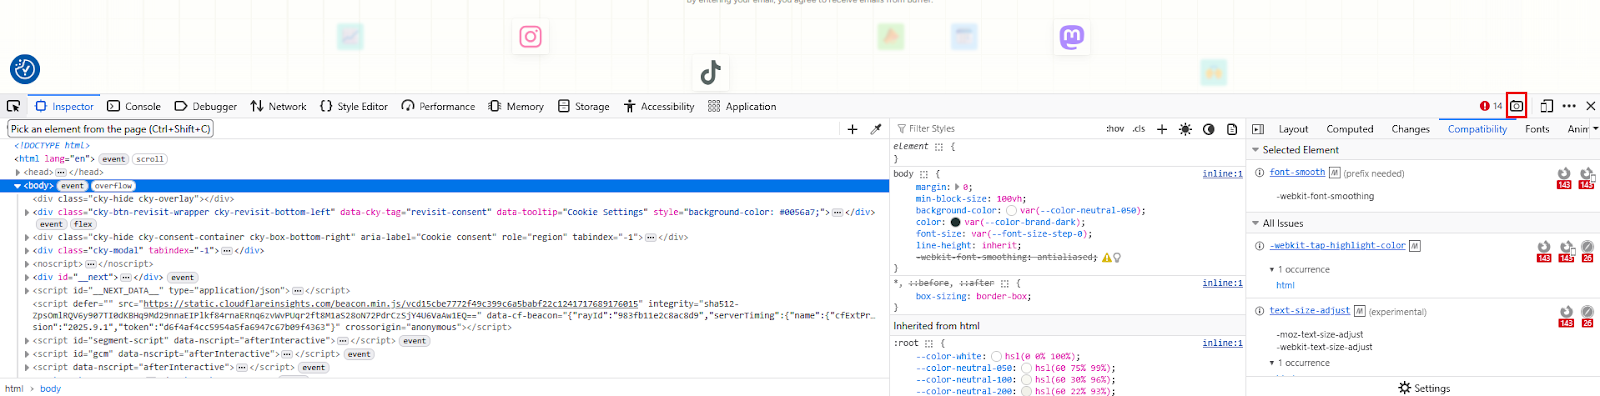Click Instagram icon on the page

(531, 37)
